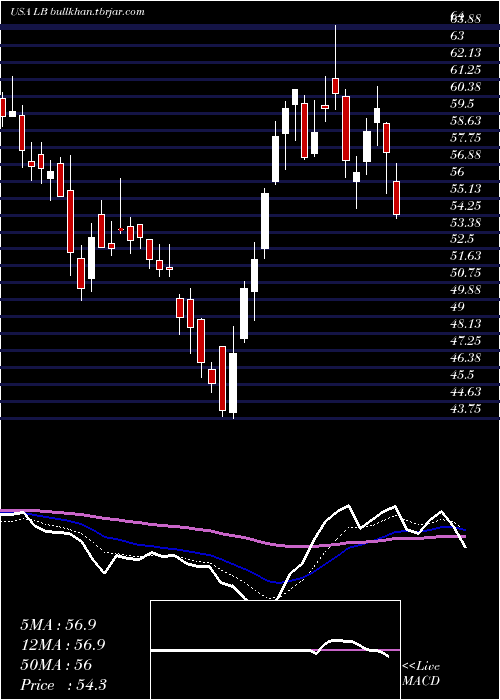Select the 54.25 price axis label

[466, 205]
